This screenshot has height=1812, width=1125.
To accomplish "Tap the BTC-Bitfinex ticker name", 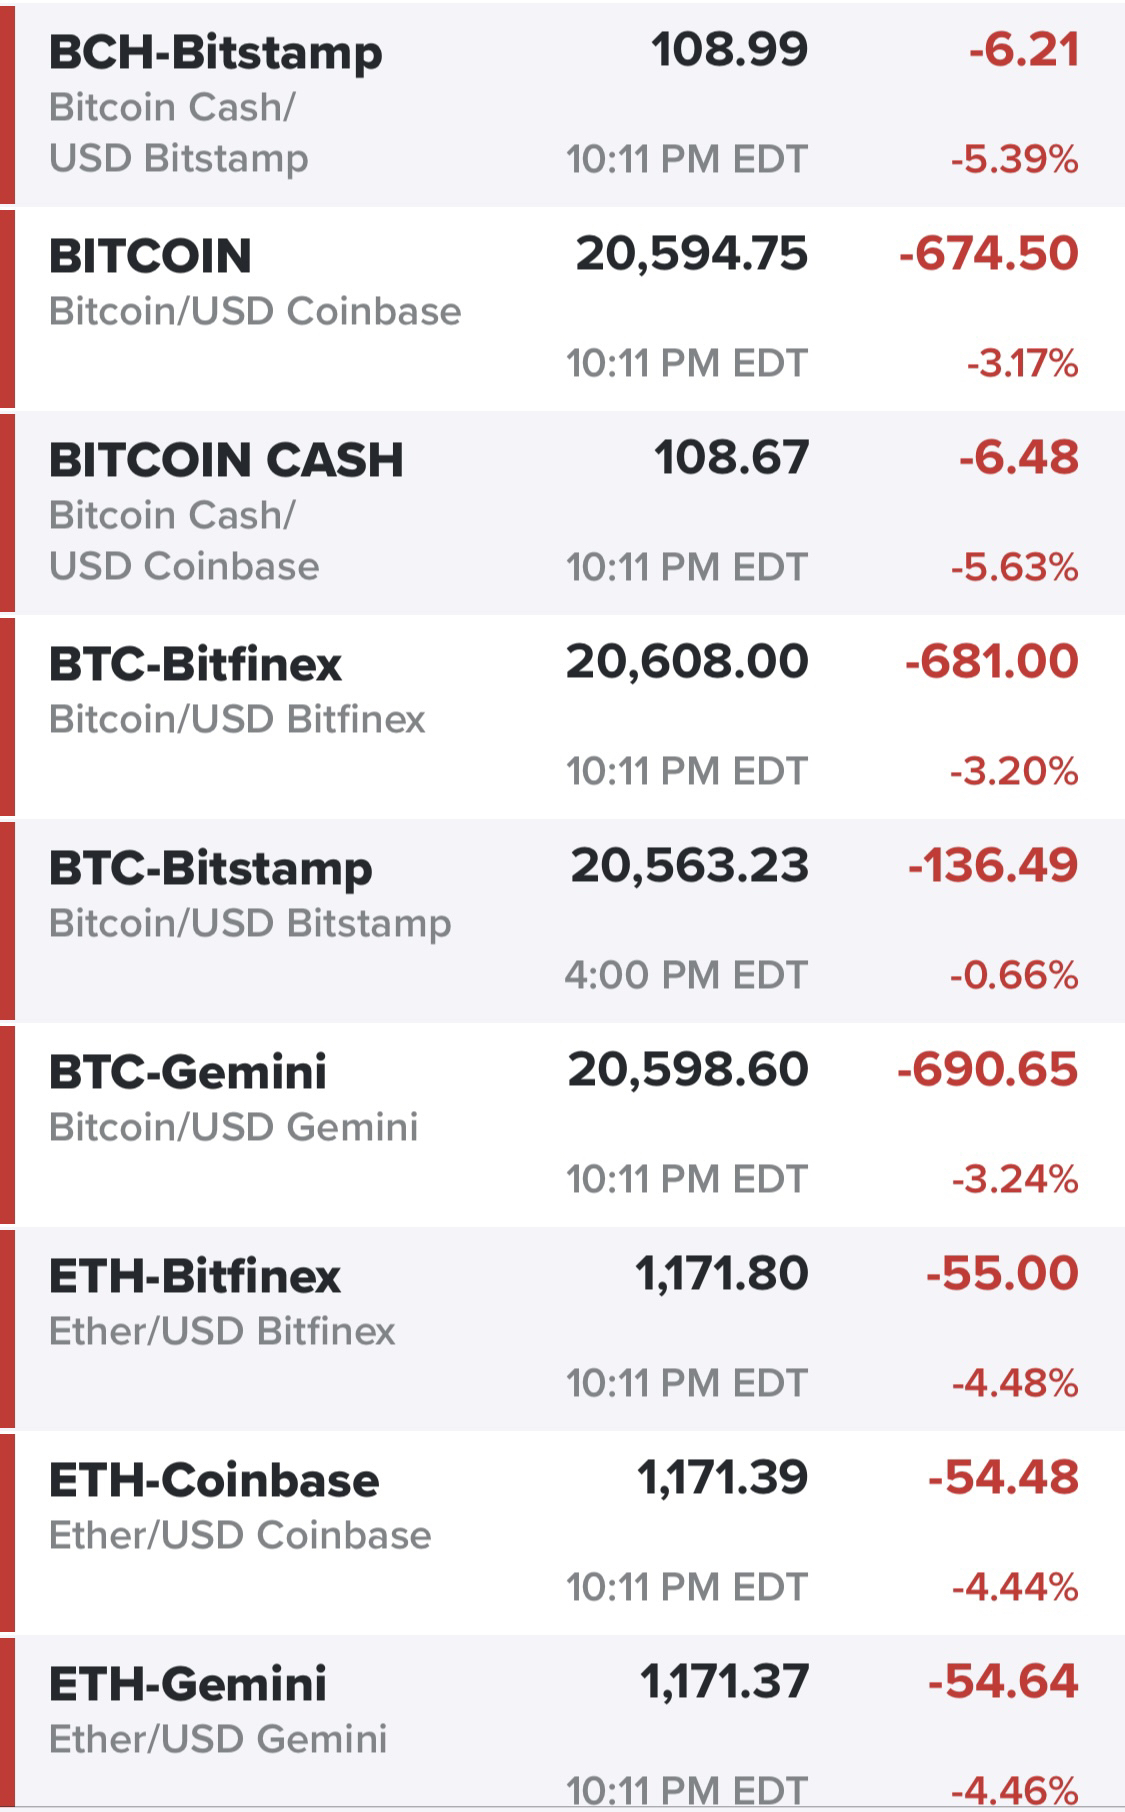I will pos(195,664).
